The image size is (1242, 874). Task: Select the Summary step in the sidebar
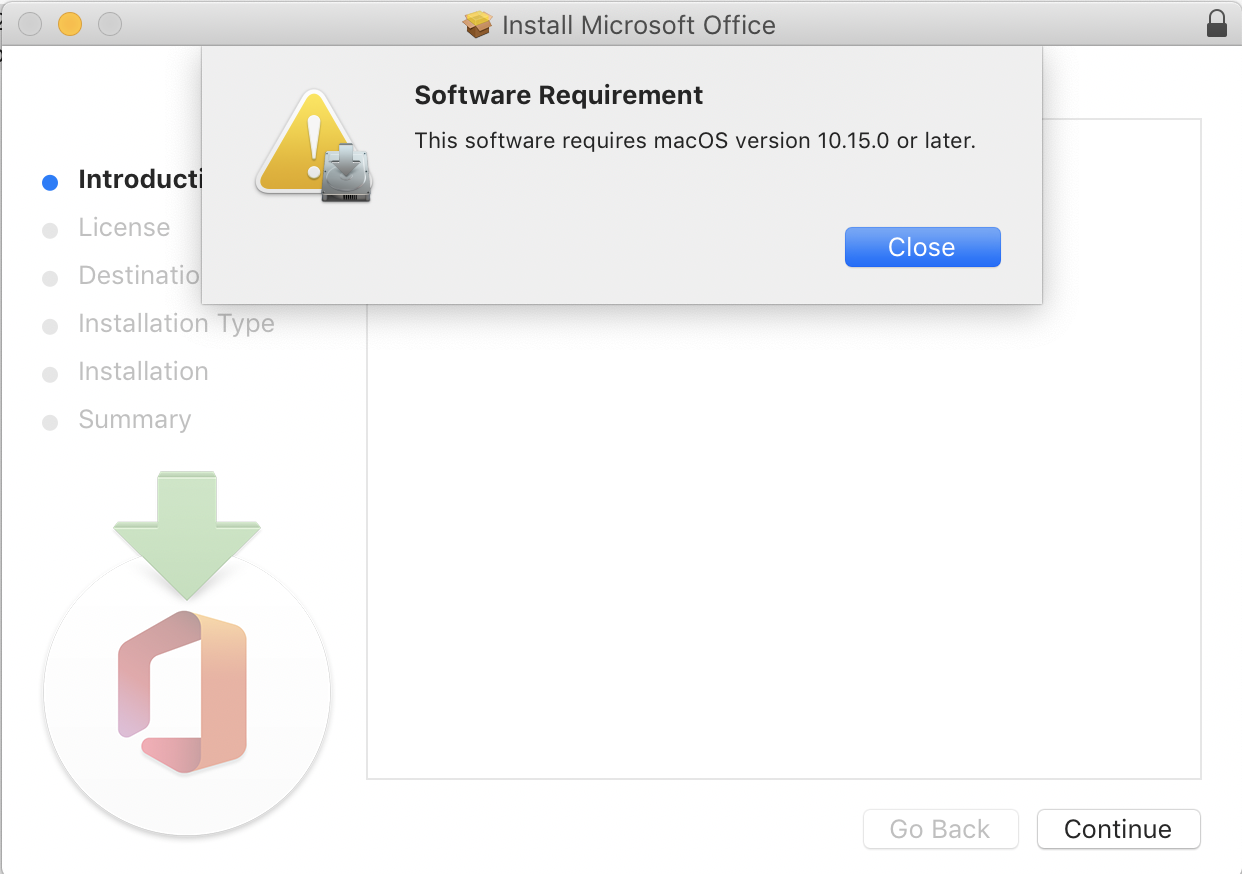(134, 420)
